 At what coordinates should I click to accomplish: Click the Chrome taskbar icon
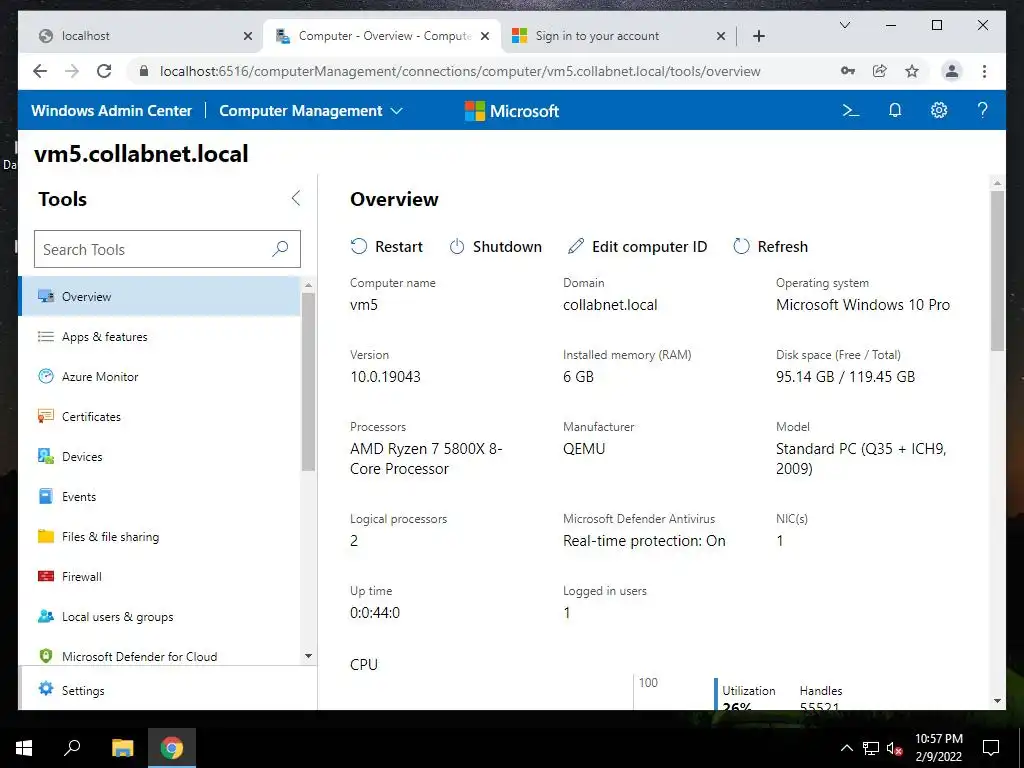coord(172,748)
